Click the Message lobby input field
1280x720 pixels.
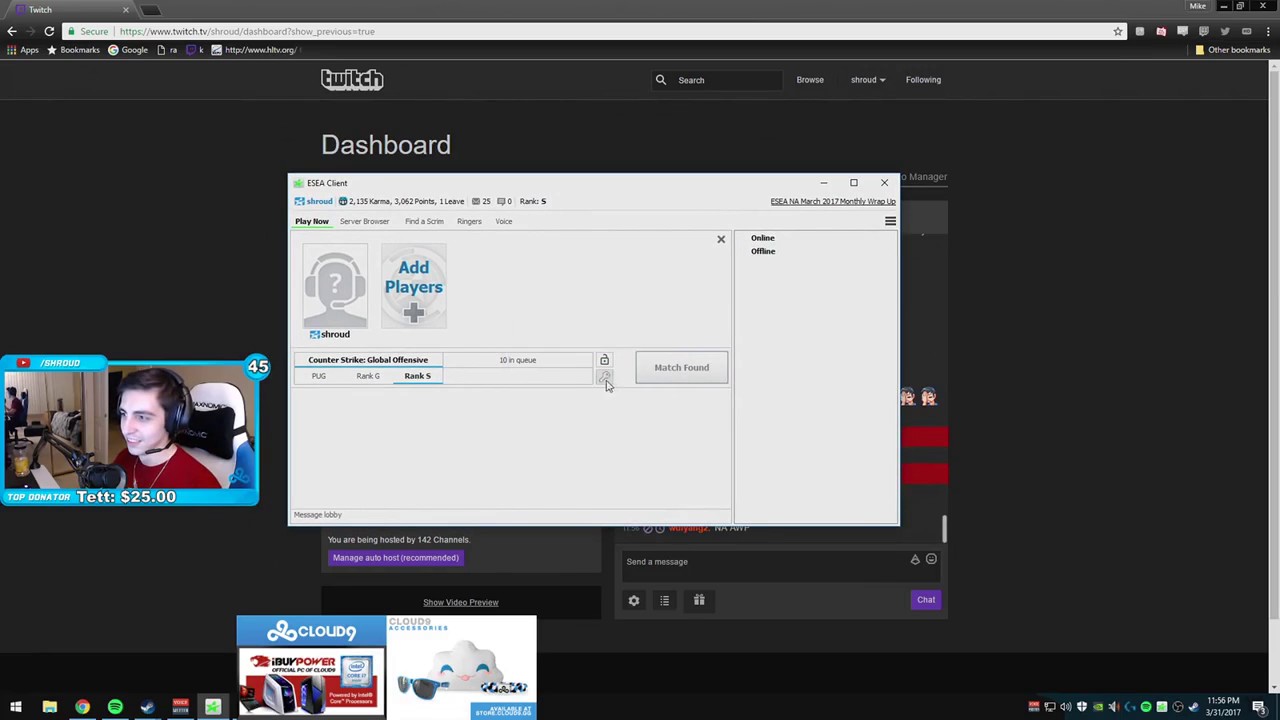click(510, 514)
